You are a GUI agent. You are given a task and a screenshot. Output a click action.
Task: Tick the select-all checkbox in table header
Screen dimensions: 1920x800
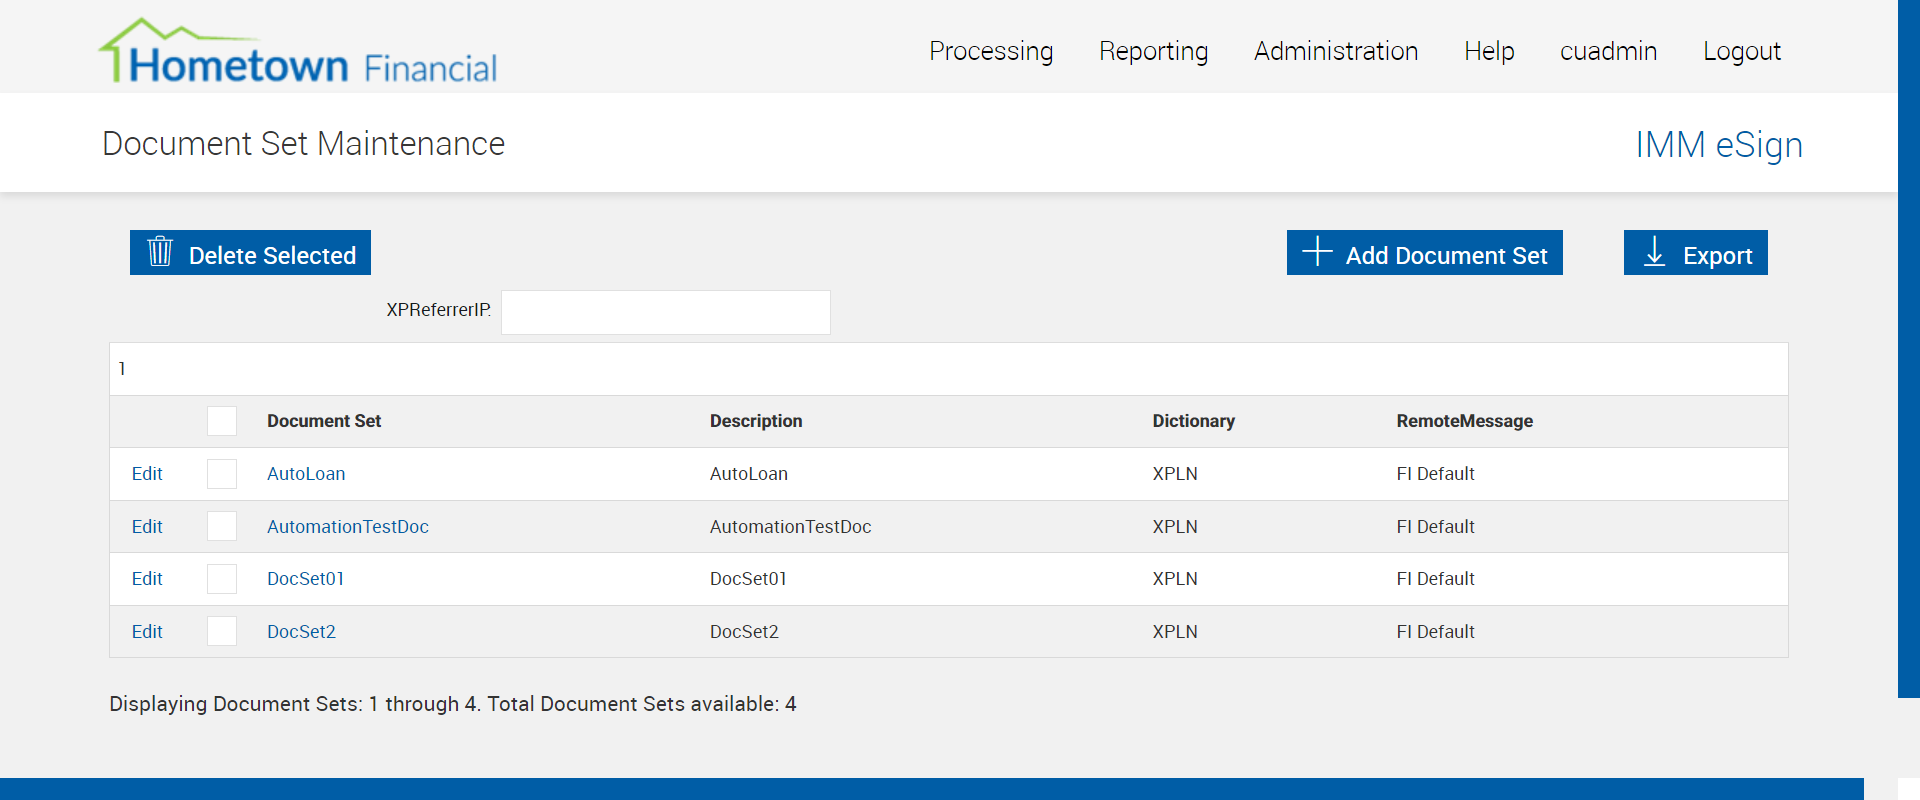pos(222,421)
